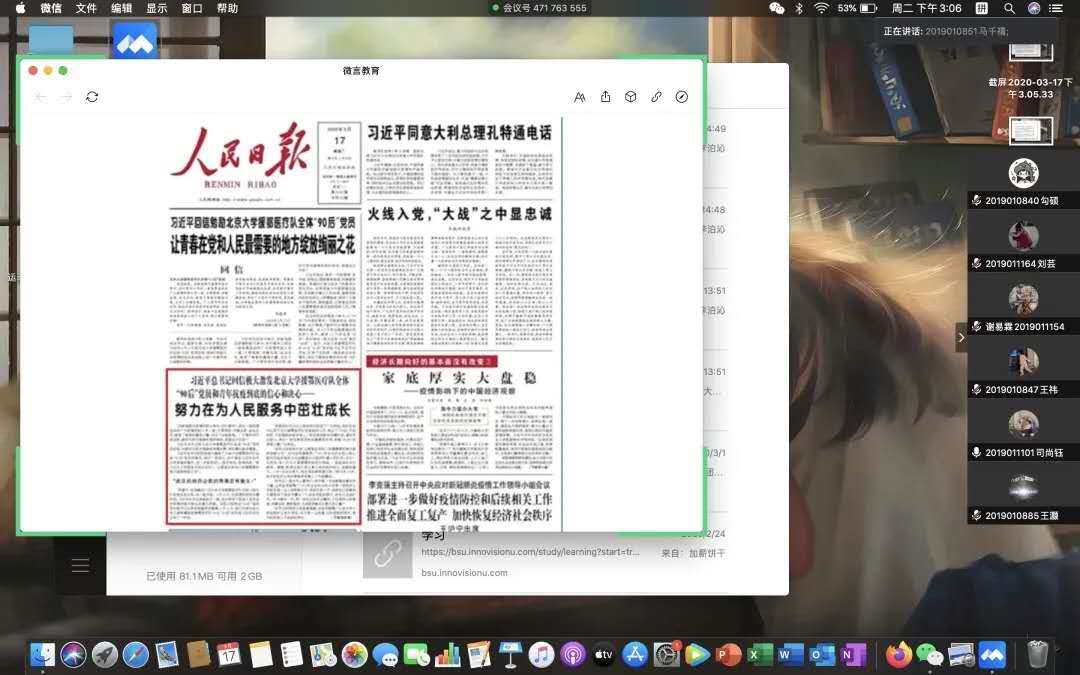Image resolution: width=1080 pixels, height=675 pixels.
Task: Click the share icon in the toolbar
Action: 605,97
